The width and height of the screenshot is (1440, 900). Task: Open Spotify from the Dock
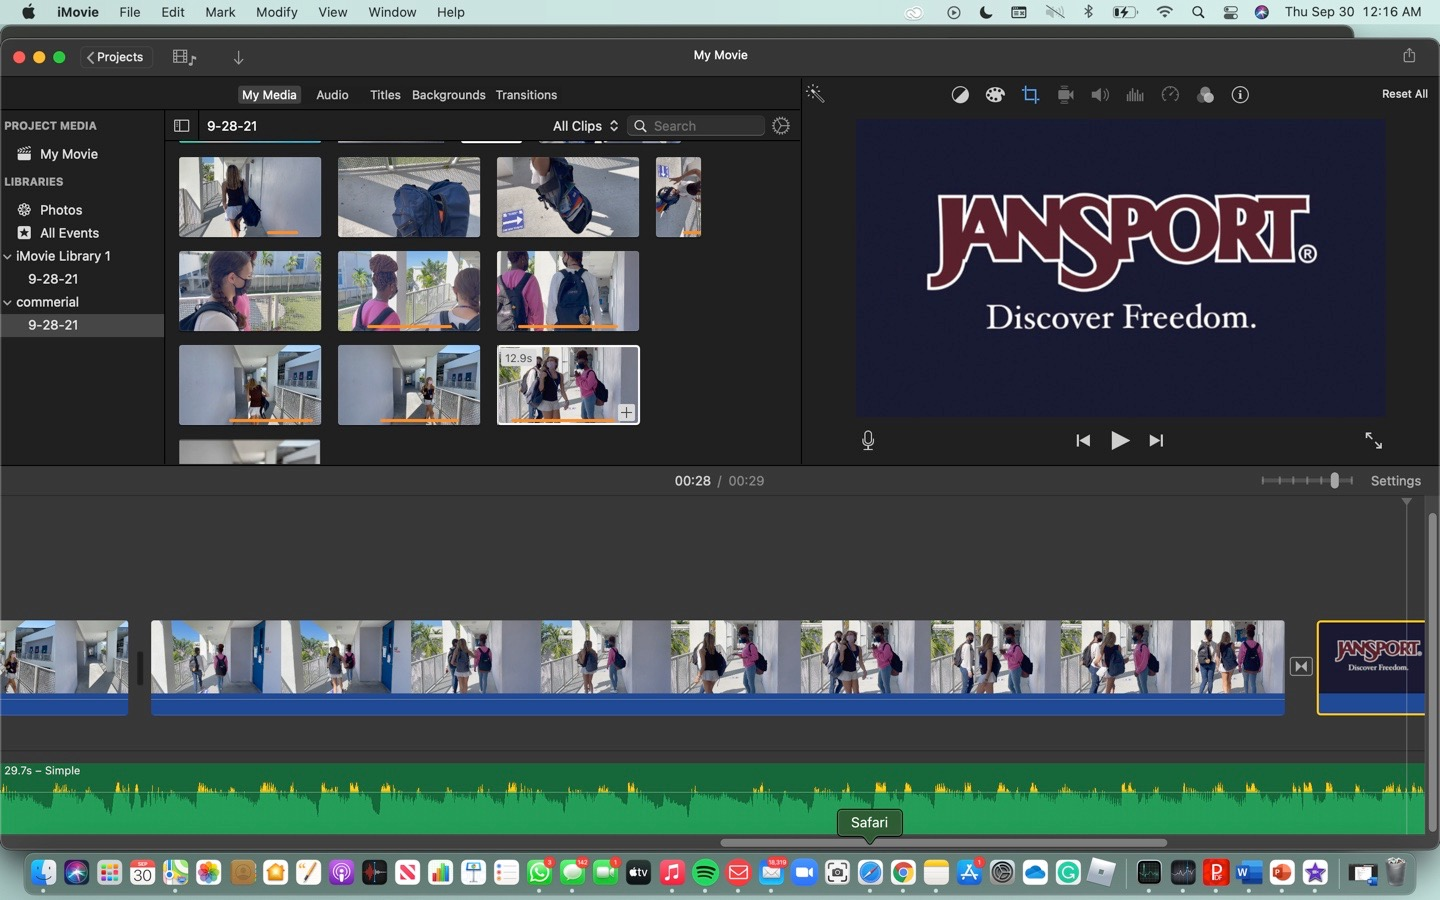[705, 873]
